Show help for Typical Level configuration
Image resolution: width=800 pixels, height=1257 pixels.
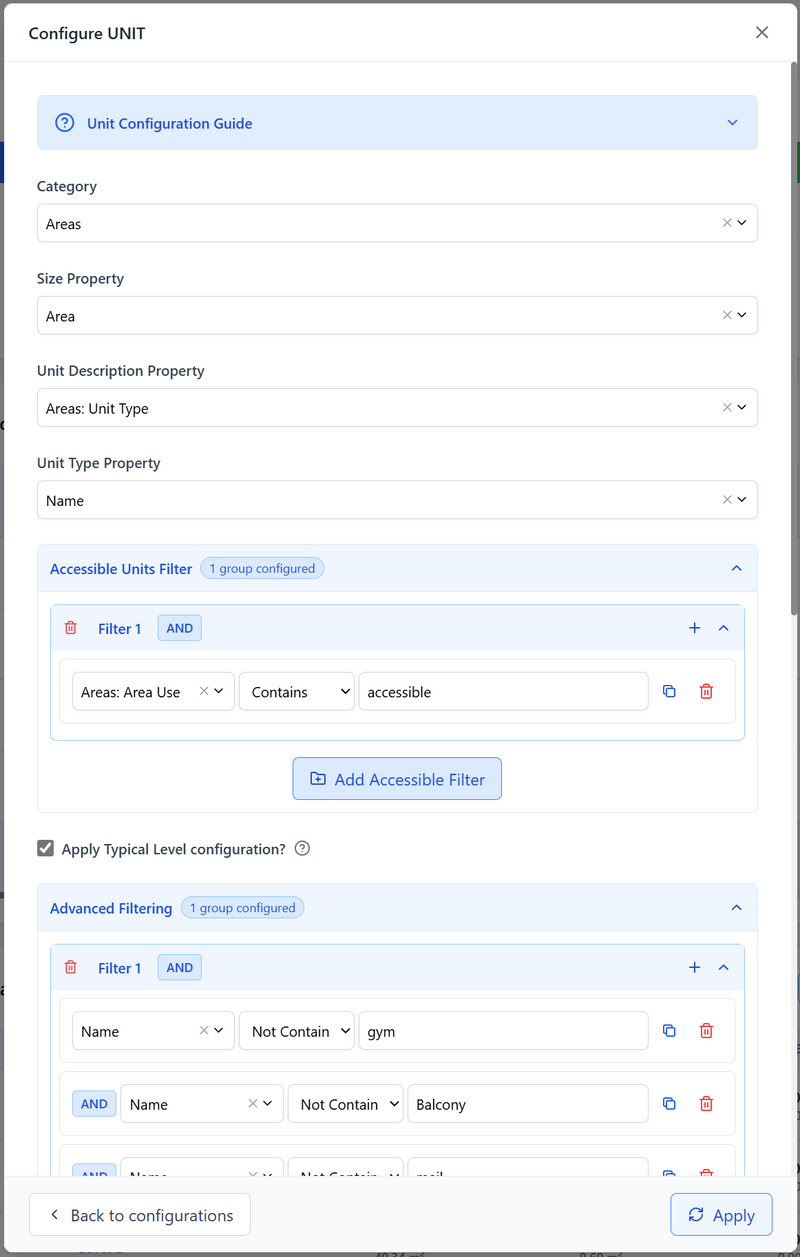pos(302,849)
